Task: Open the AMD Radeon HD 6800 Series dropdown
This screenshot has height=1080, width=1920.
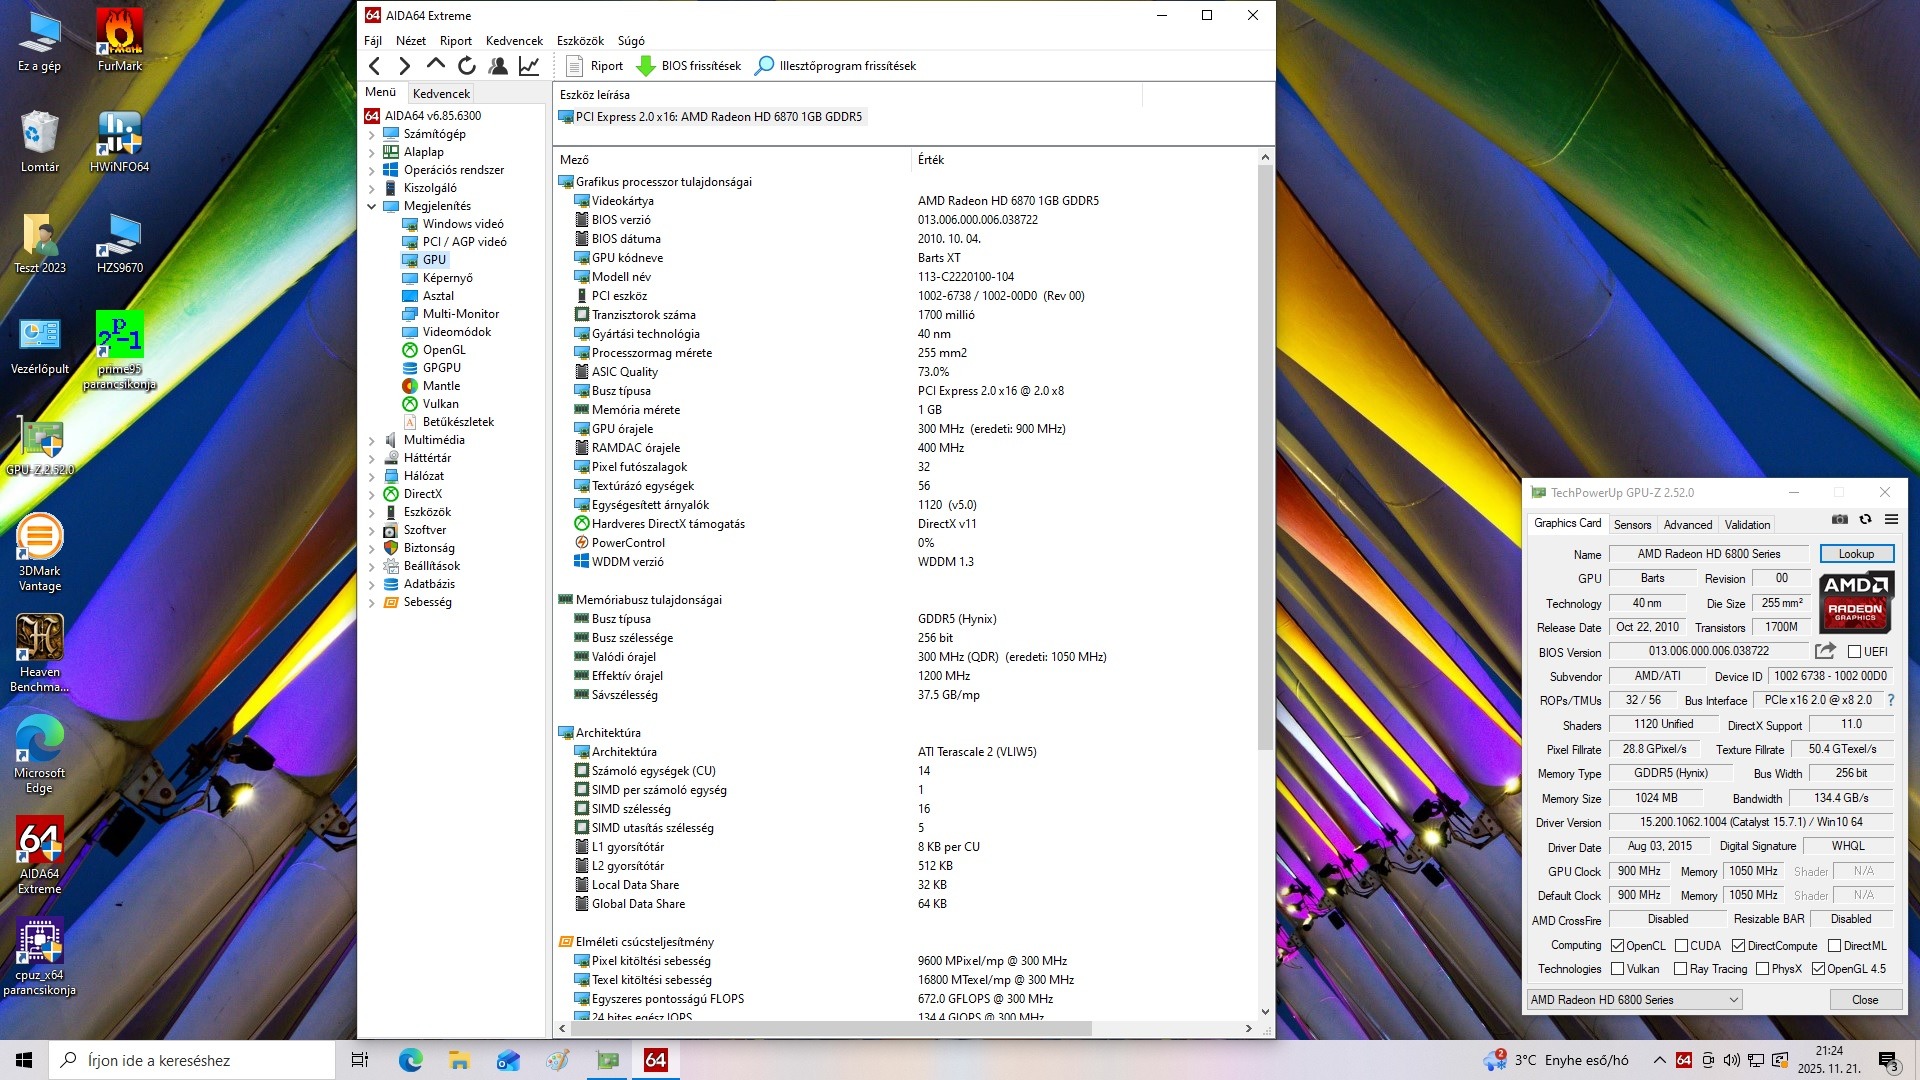Action: coord(1634,1000)
